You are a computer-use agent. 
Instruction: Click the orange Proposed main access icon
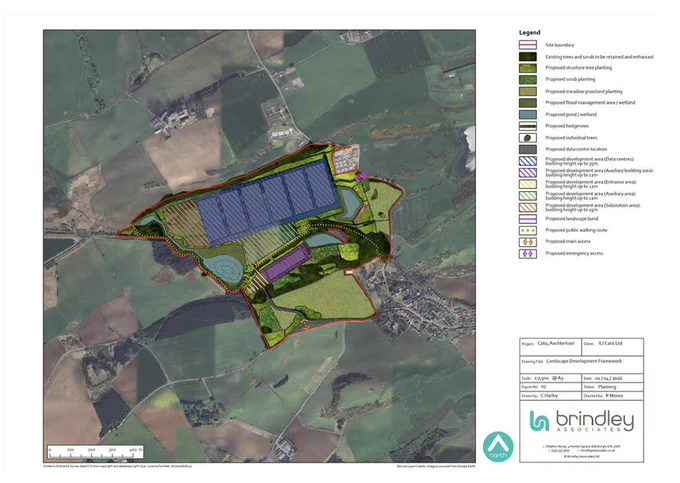tap(527, 242)
